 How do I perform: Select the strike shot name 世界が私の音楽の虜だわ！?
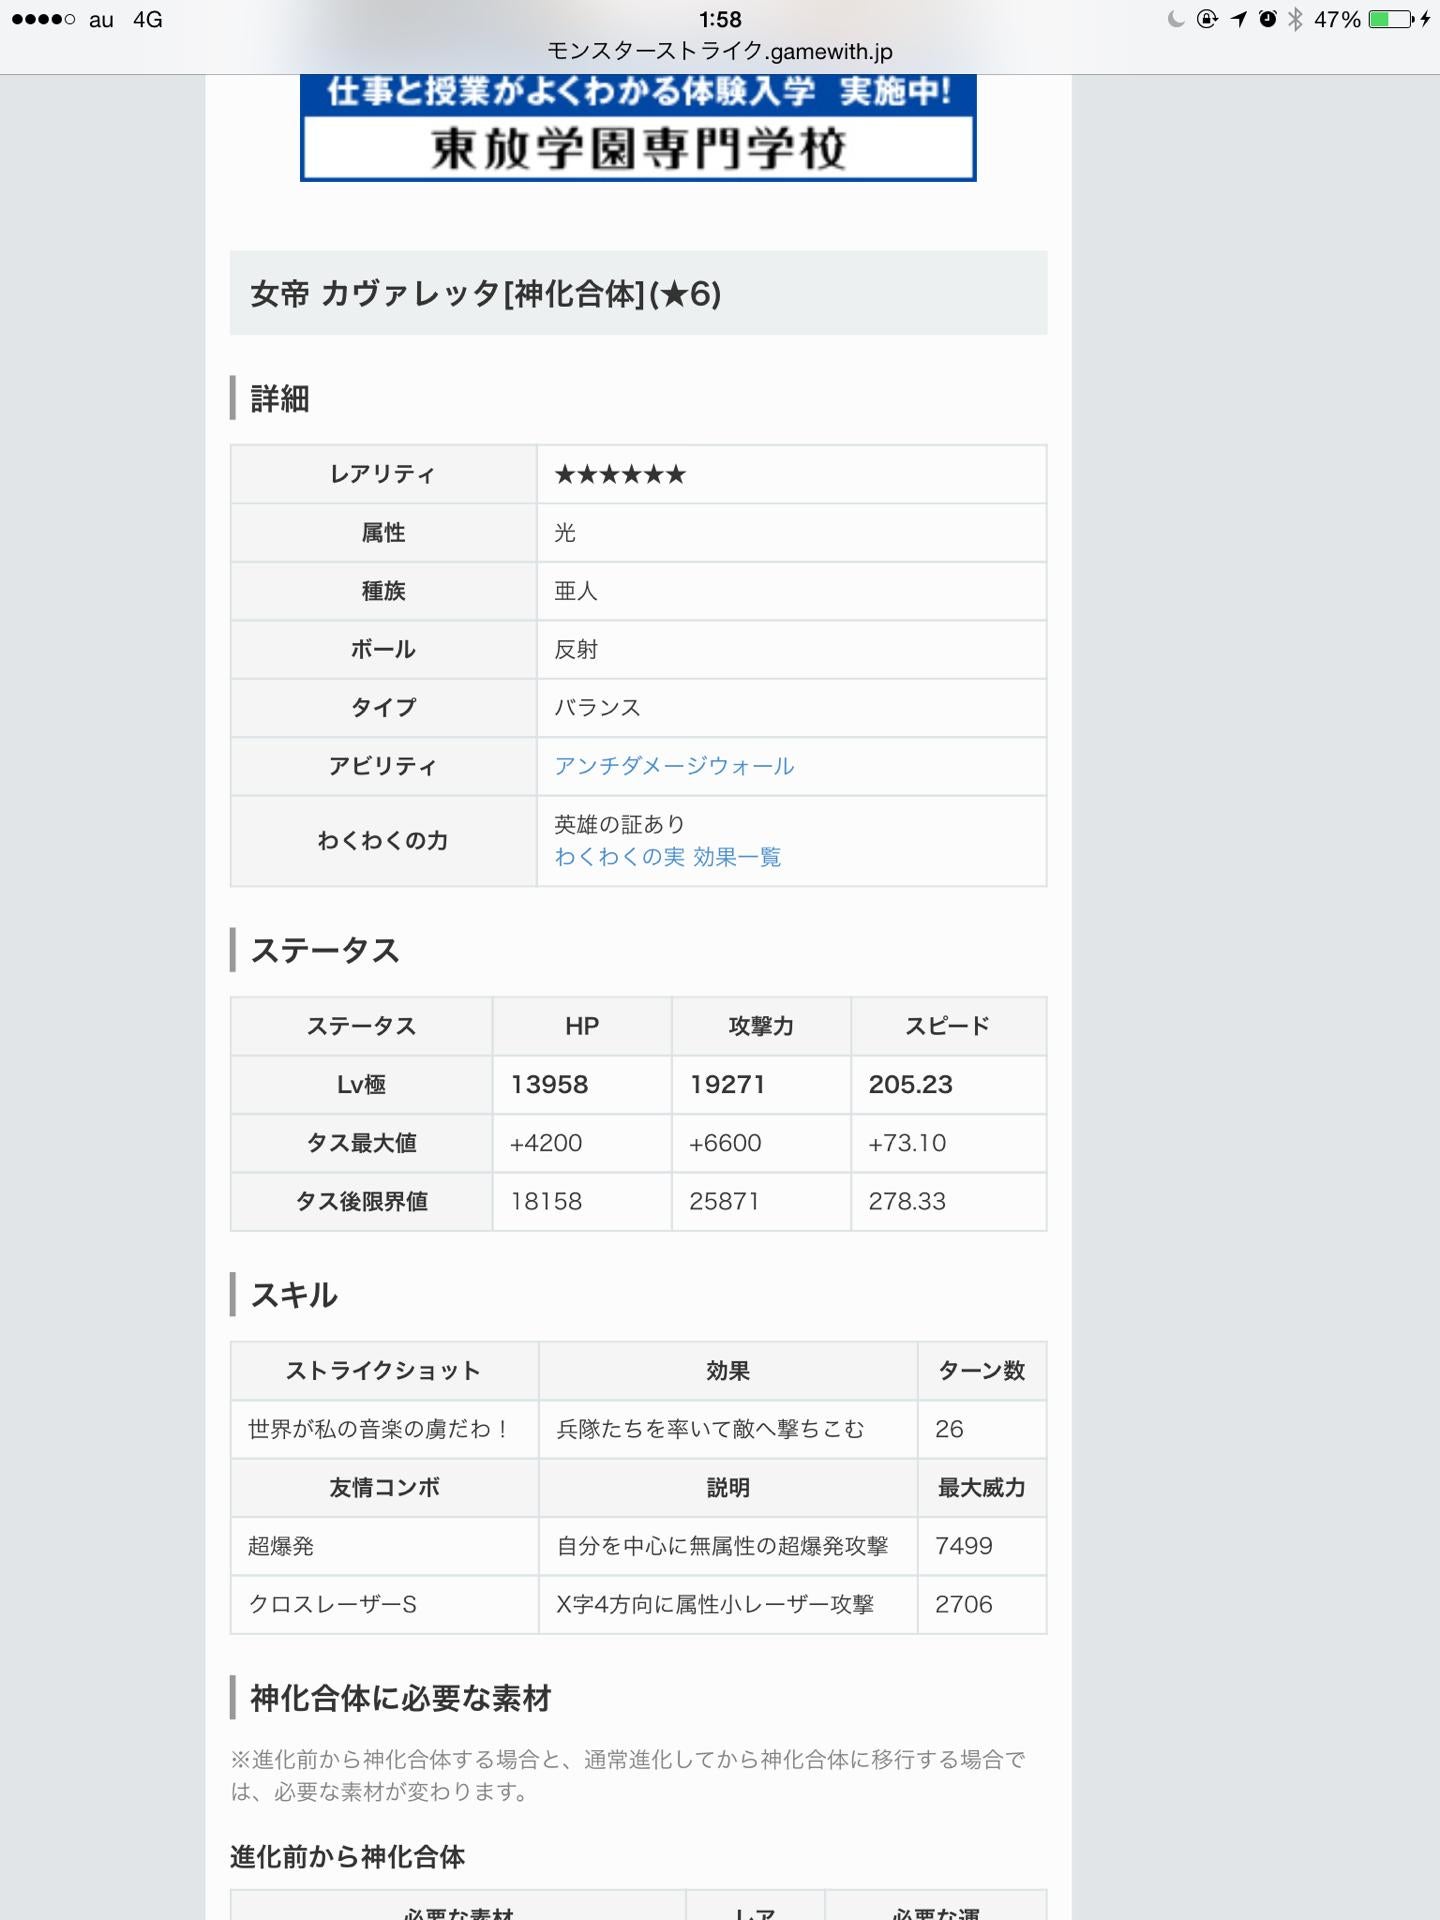pos(381,1429)
